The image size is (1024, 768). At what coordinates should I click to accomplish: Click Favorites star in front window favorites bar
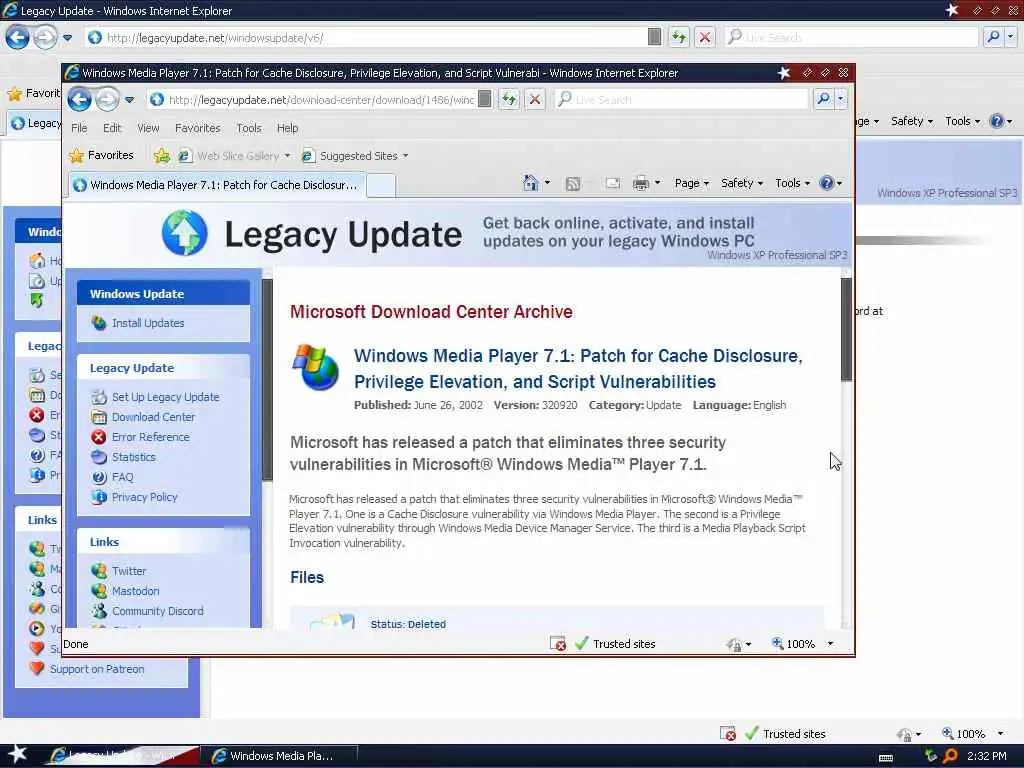76,155
